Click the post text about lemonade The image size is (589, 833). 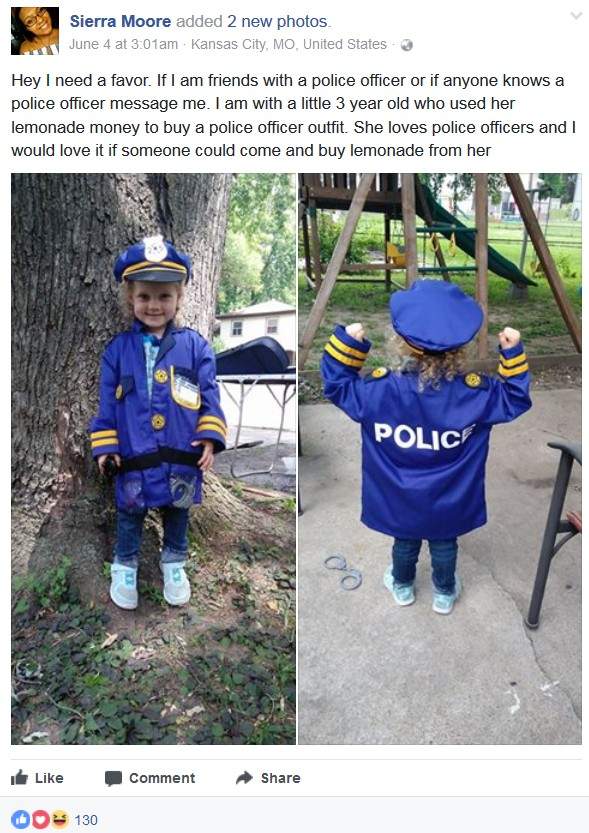(x=294, y=115)
